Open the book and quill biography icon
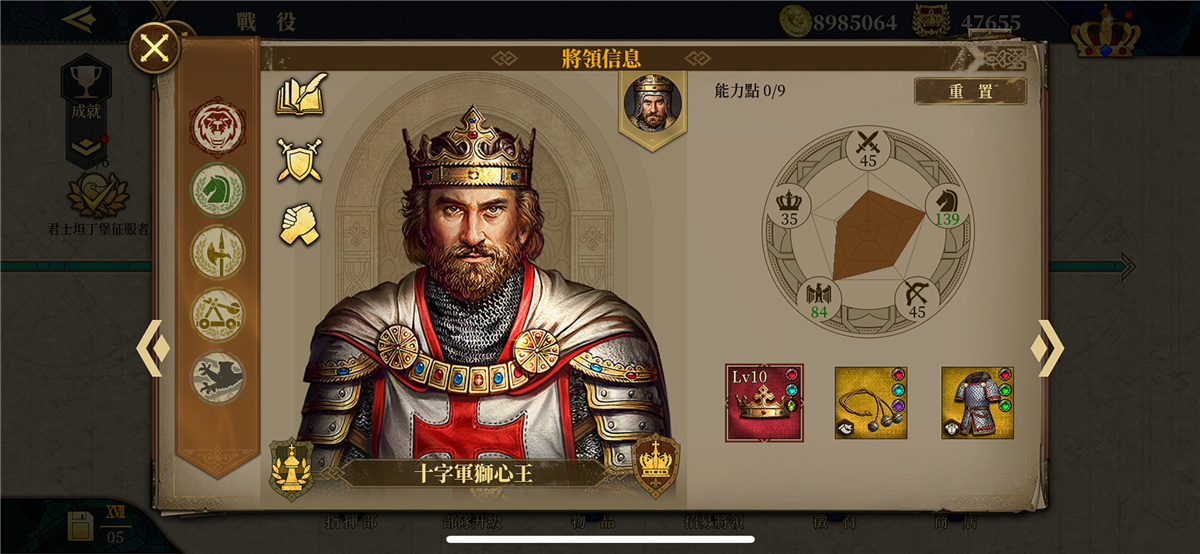The height and width of the screenshot is (554, 1200). (301, 96)
